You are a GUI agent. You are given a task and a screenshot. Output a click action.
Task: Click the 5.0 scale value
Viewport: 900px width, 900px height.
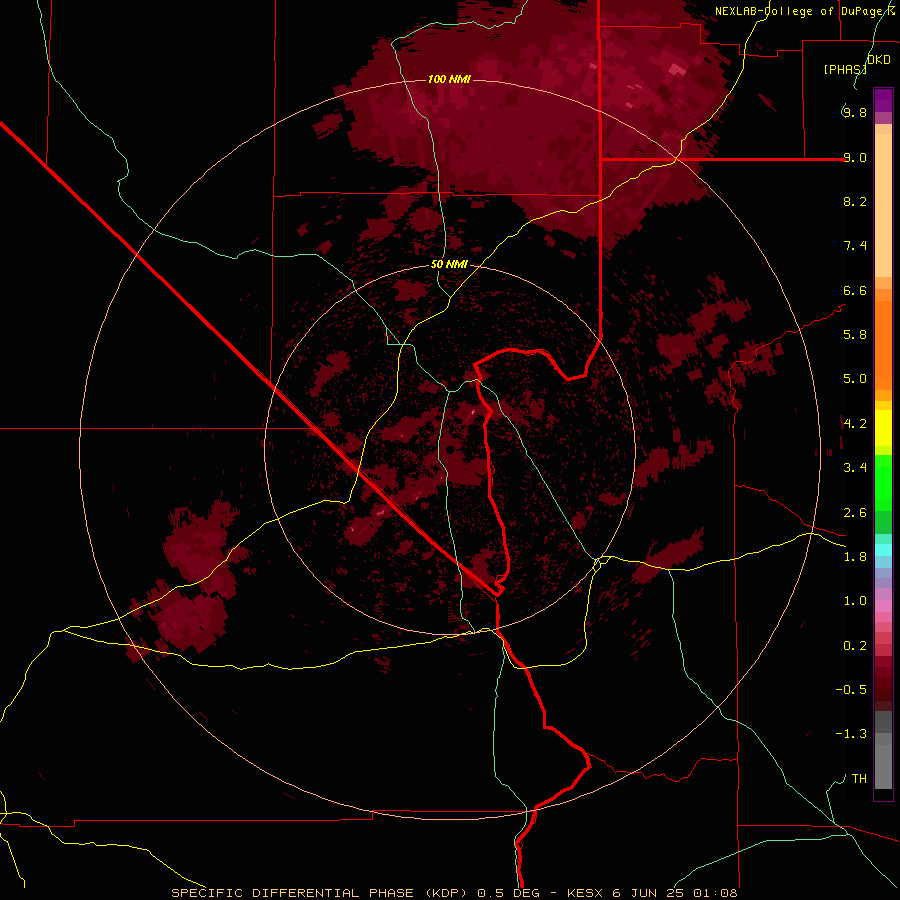[855, 378]
